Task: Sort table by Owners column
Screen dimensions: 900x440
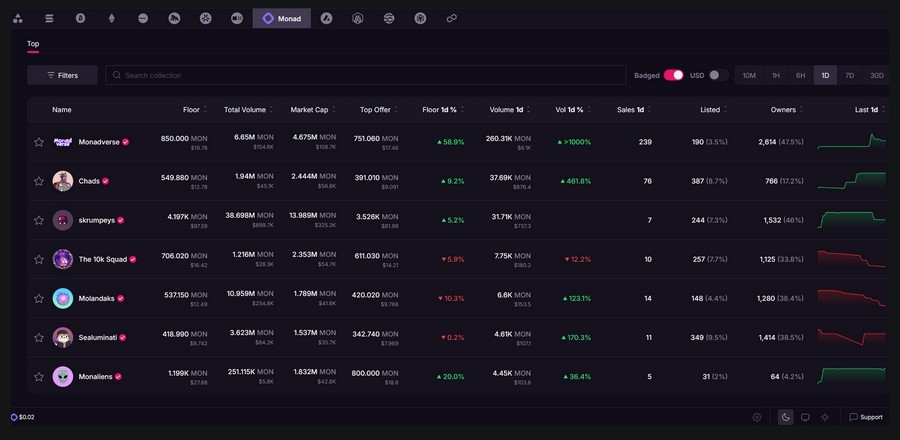Action: [783, 109]
